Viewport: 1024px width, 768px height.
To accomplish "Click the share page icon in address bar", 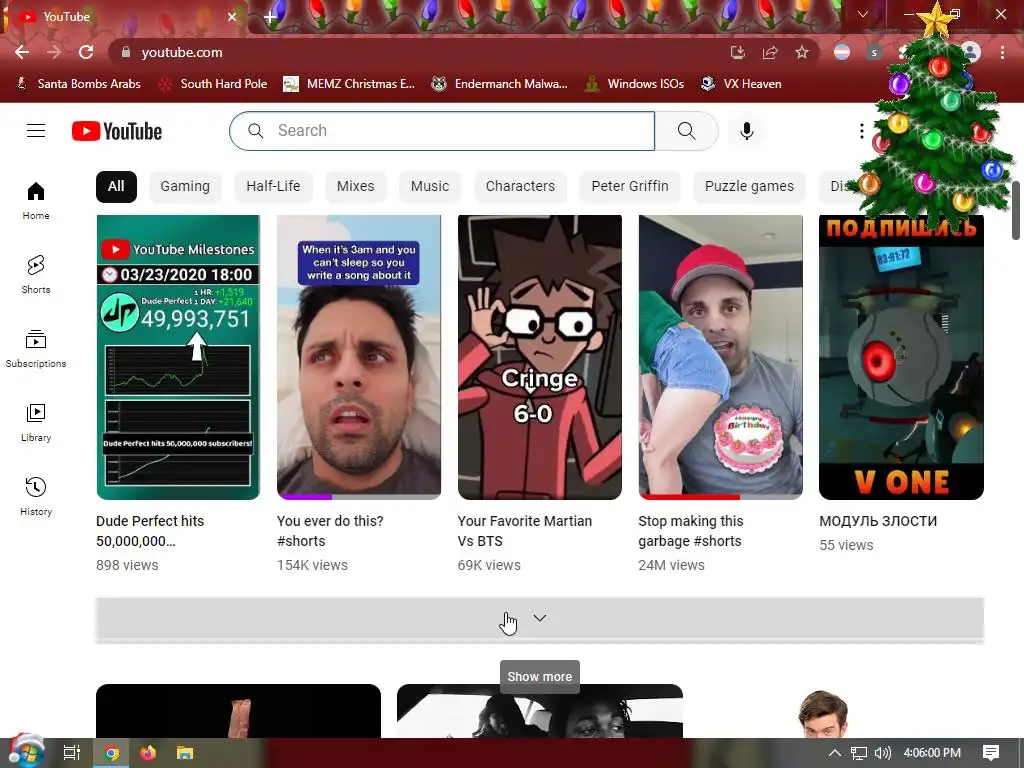I will (770, 52).
